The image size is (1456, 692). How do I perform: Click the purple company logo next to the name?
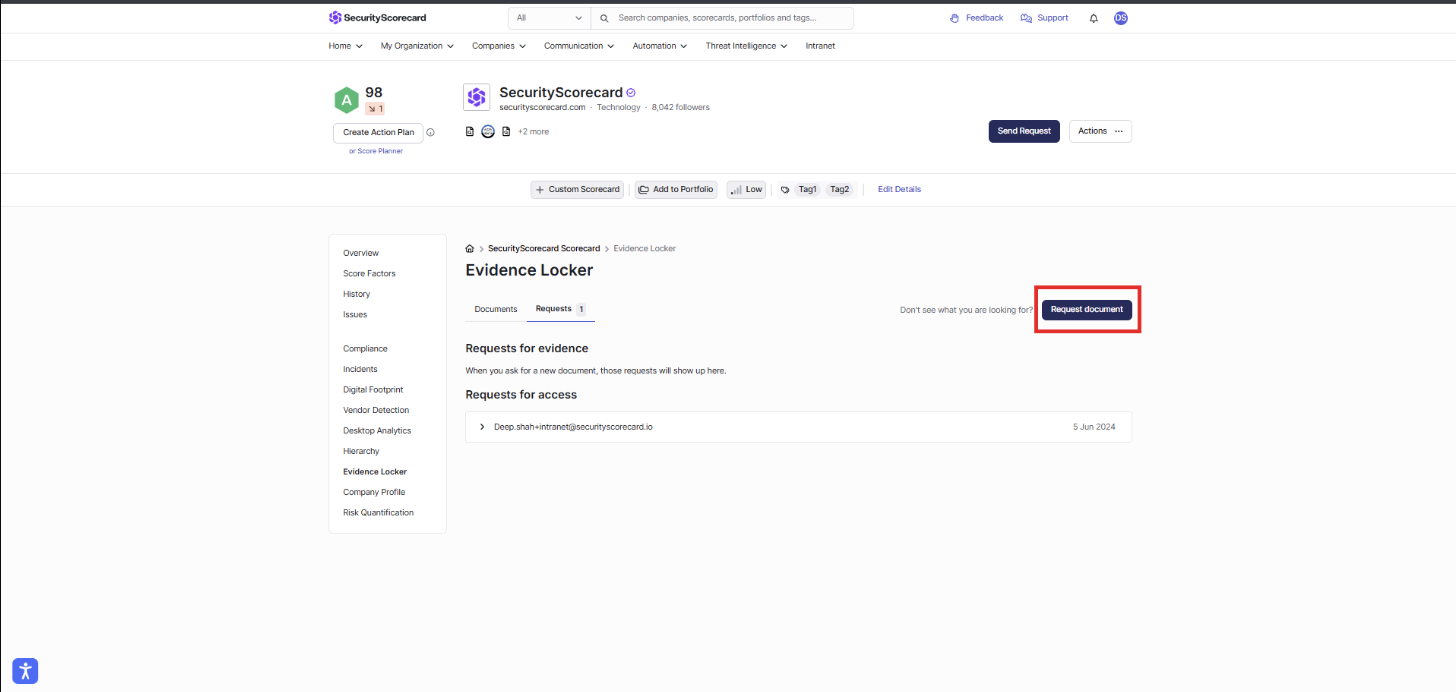click(x=476, y=97)
